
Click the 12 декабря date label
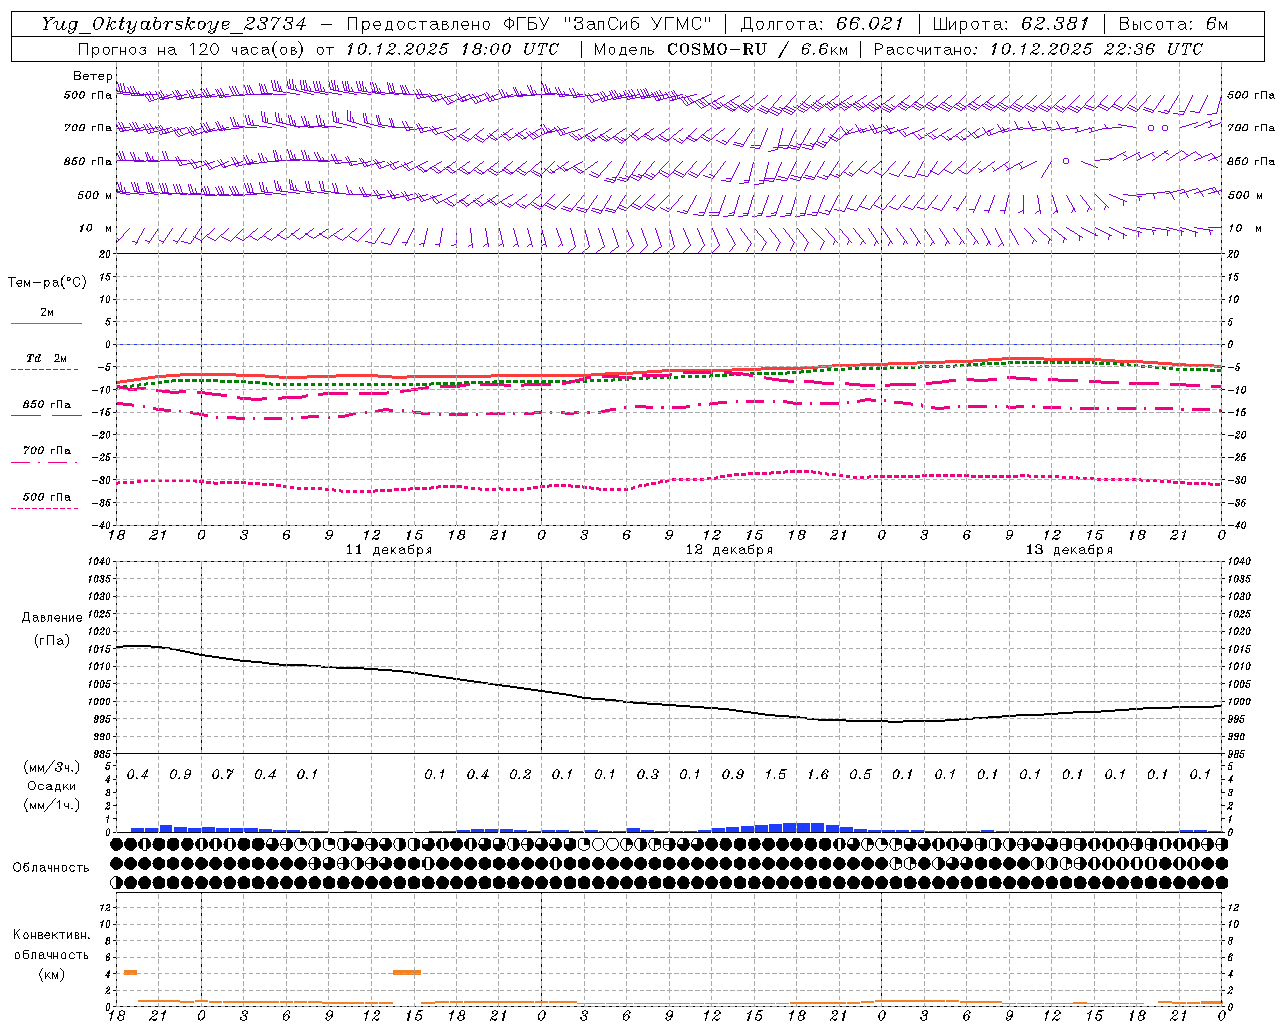(x=729, y=550)
